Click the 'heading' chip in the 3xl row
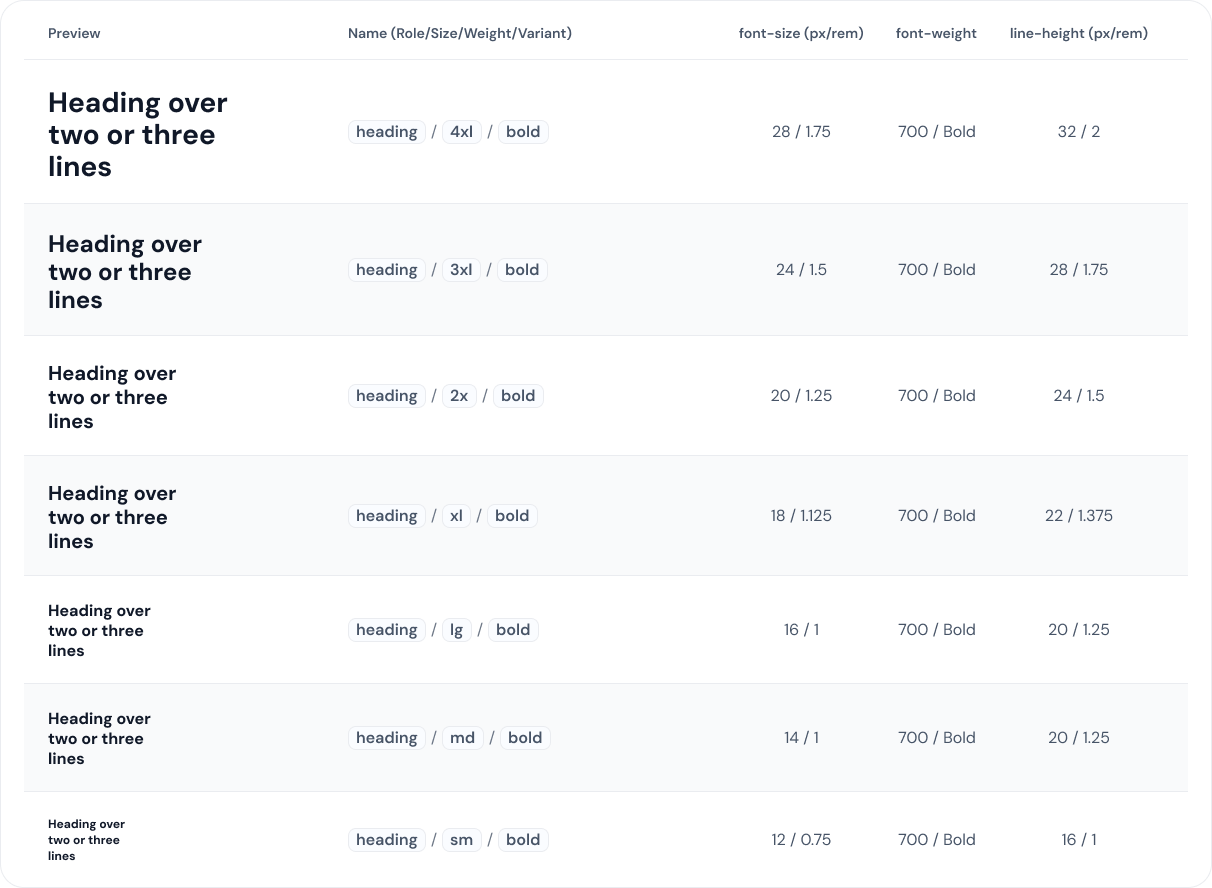The image size is (1212, 888). click(387, 269)
